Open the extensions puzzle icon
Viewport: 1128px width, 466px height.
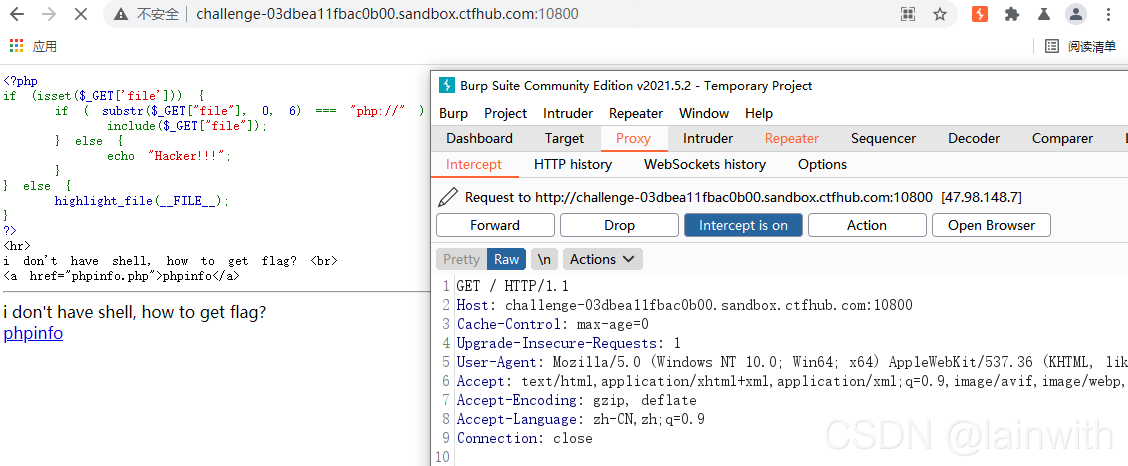pyautogui.click(x=1012, y=14)
